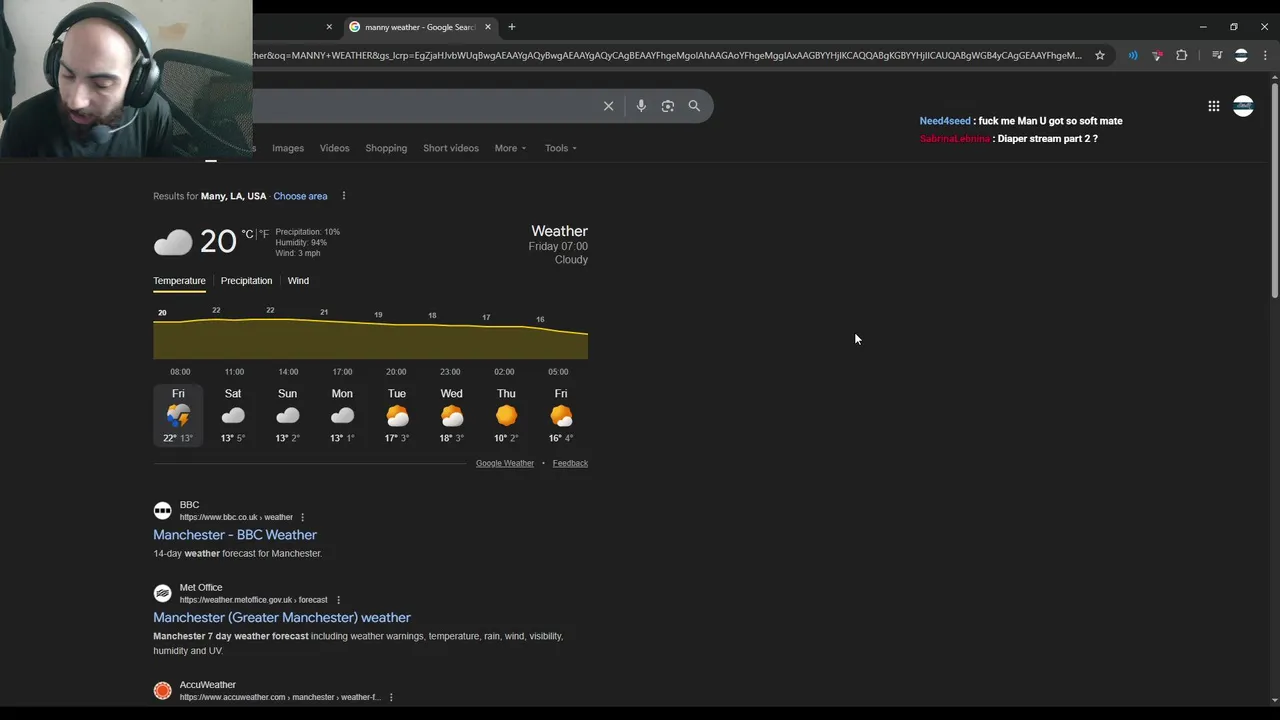Open the media controls music-note icon
Screen dimensions: 1280x720
pos(1217,55)
